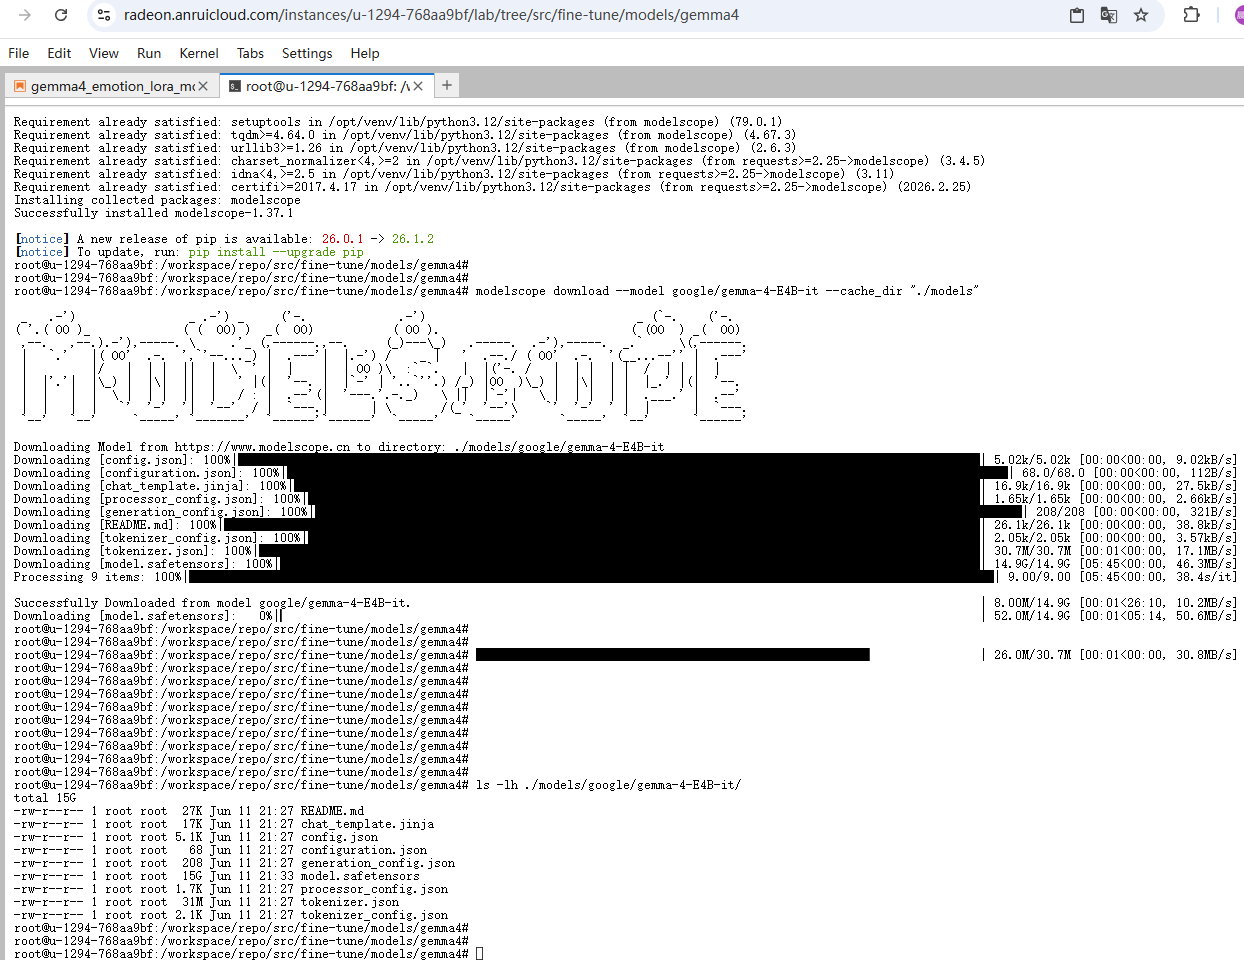Screen dimensions: 1244x960
Task: Open site information icon beside URL
Action: click(x=103, y=15)
